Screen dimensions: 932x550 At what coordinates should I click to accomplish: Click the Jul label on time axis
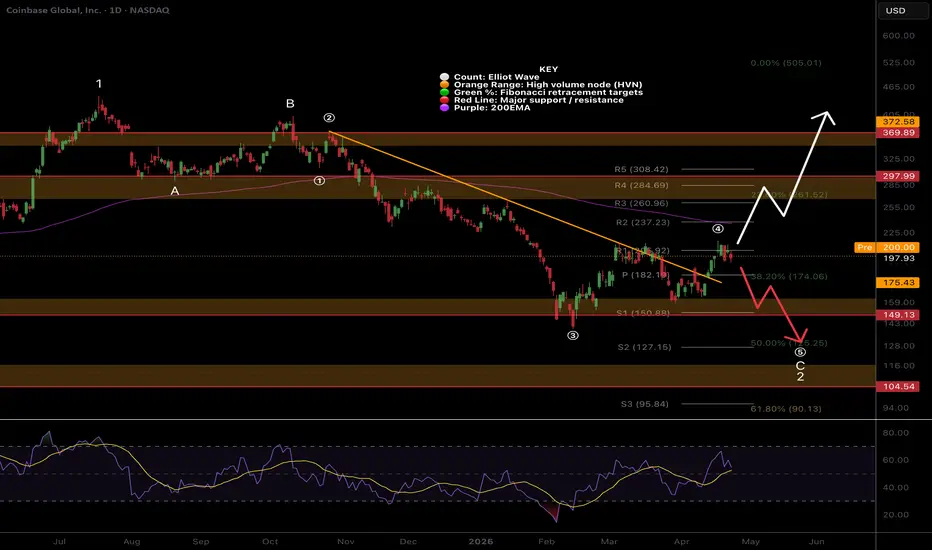[x=59, y=542]
